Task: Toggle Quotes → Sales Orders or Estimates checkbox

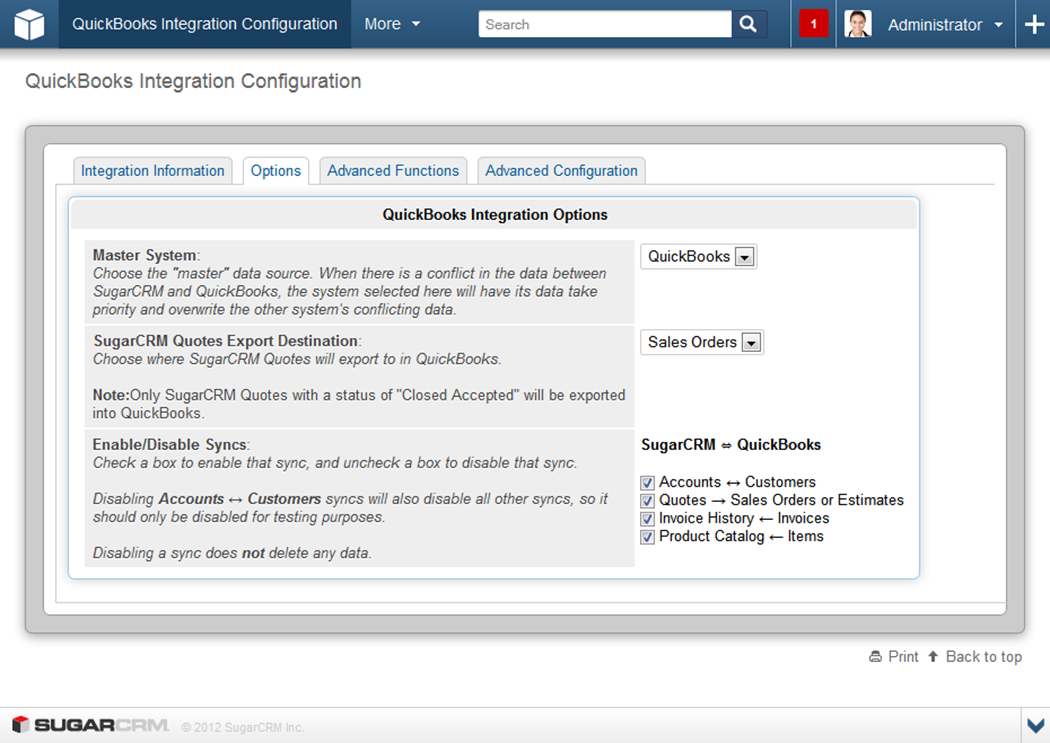Action: pos(647,501)
